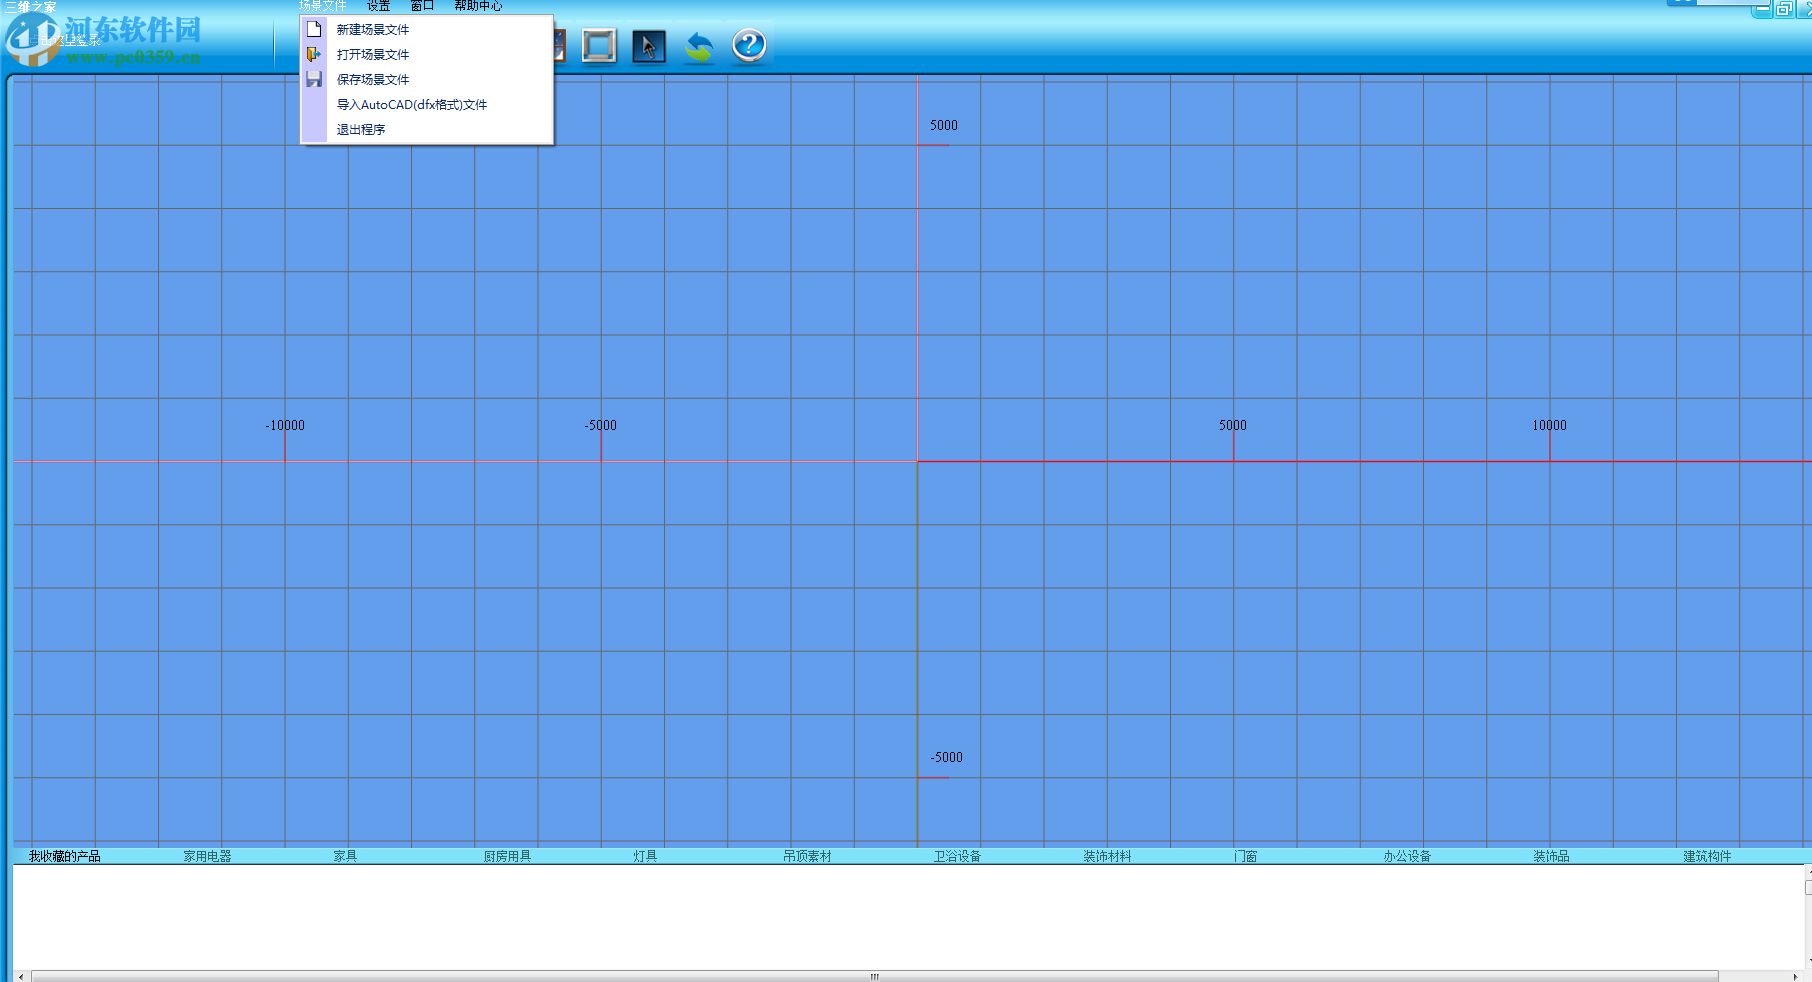Screen dimensions: 1812x982
Task: Click the floppy disk icon for 保存场景文件
Action: pyautogui.click(x=314, y=79)
